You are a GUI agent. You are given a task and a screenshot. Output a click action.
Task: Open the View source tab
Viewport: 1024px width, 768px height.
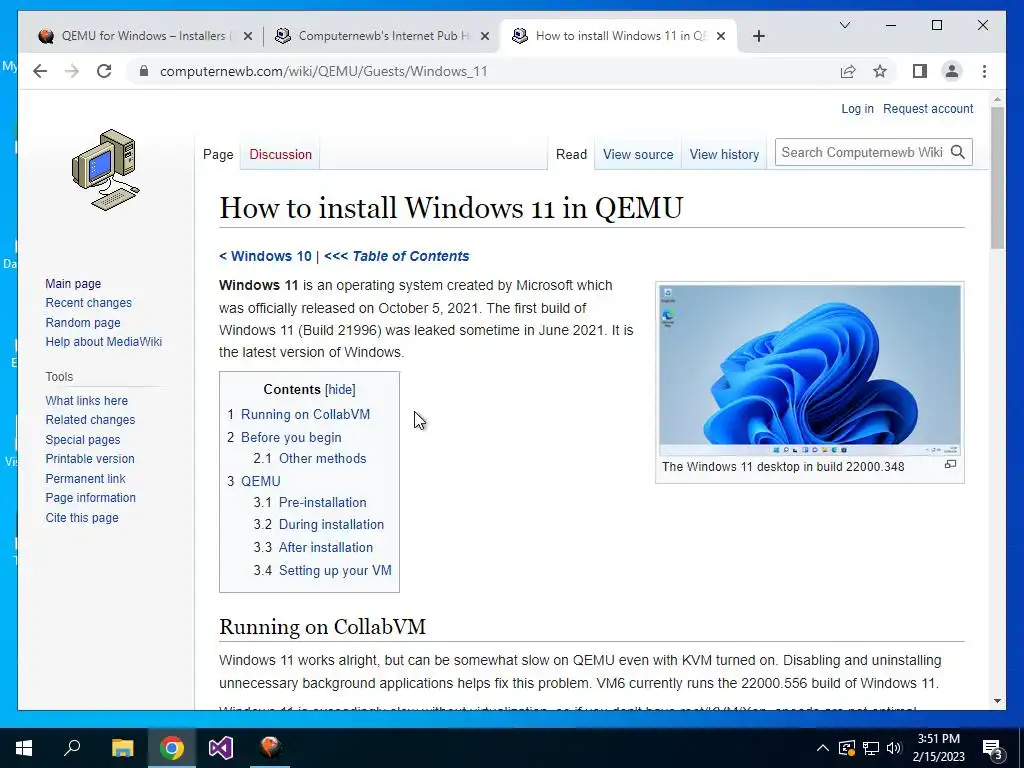(x=638, y=155)
